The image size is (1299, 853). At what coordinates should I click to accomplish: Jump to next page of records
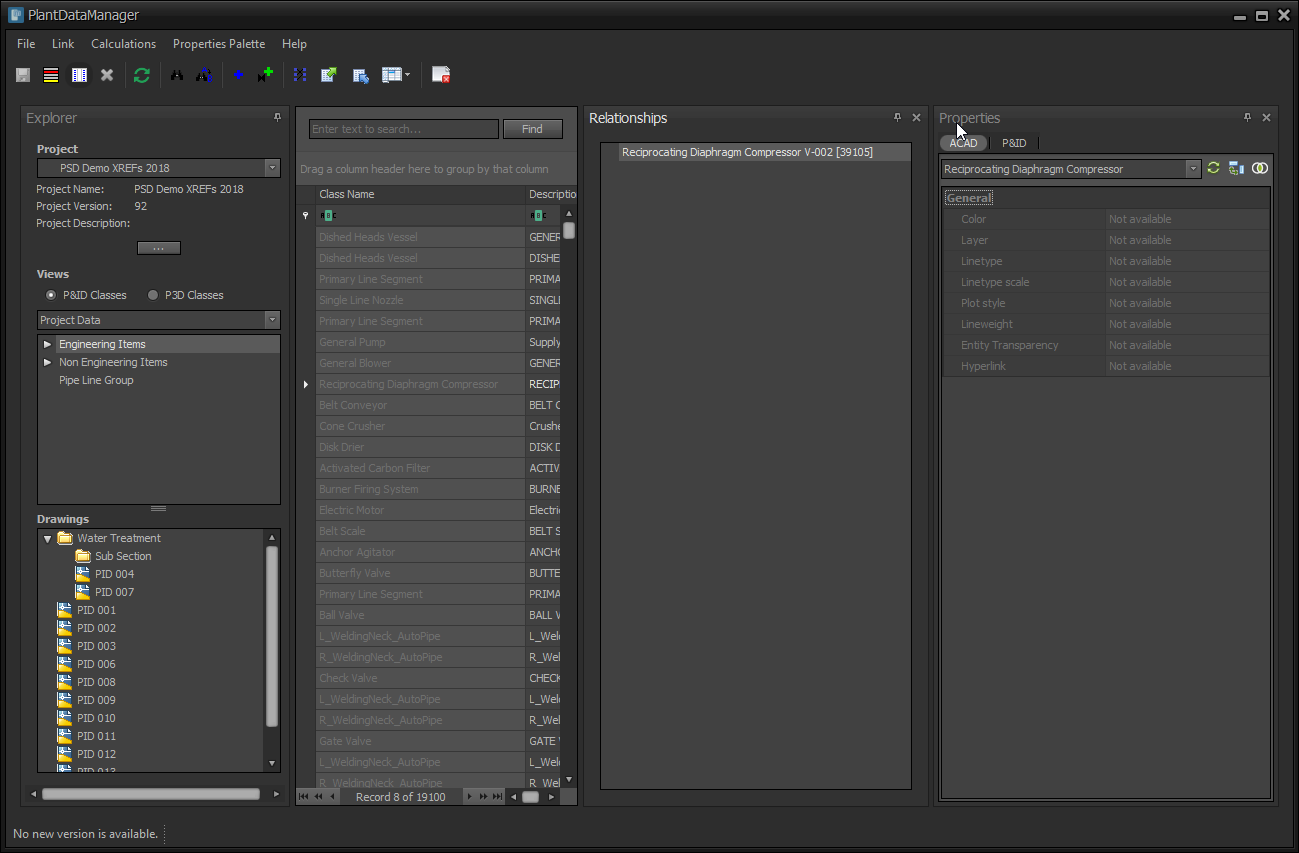click(x=483, y=797)
